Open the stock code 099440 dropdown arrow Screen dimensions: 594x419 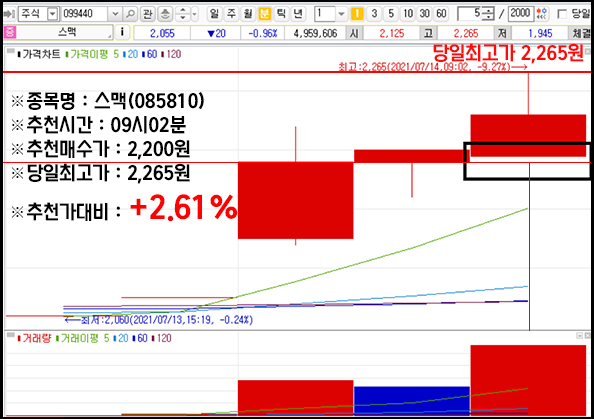click(115, 14)
